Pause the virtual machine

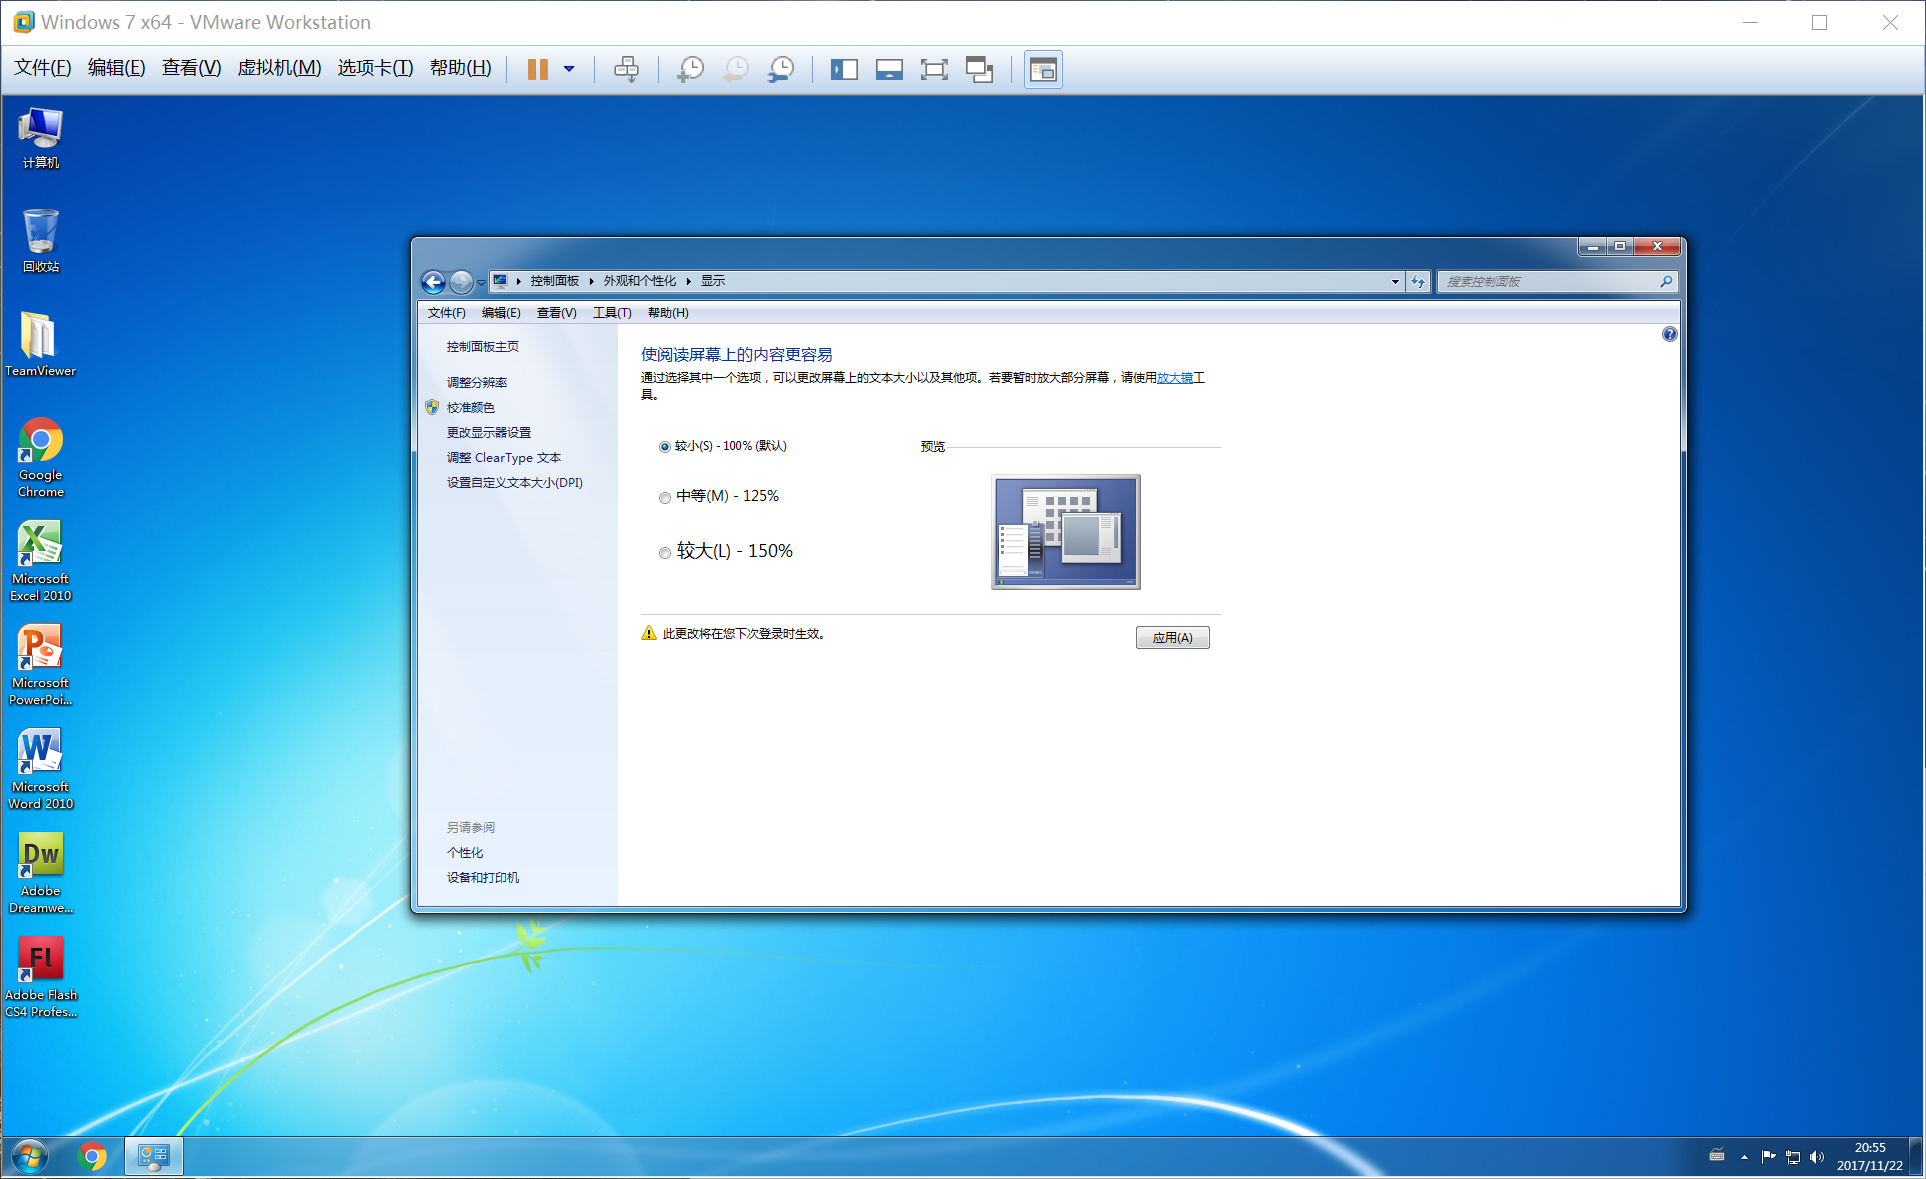pyautogui.click(x=537, y=69)
